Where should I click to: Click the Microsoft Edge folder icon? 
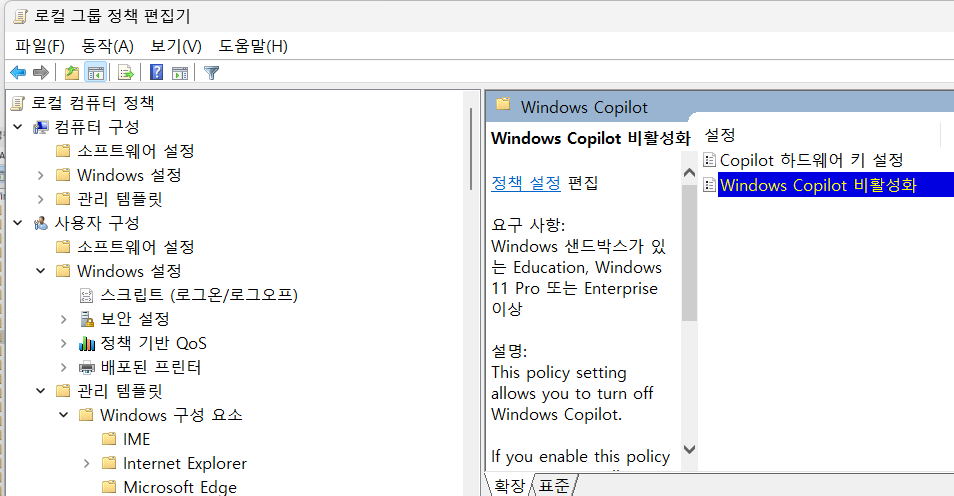coord(110,487)
